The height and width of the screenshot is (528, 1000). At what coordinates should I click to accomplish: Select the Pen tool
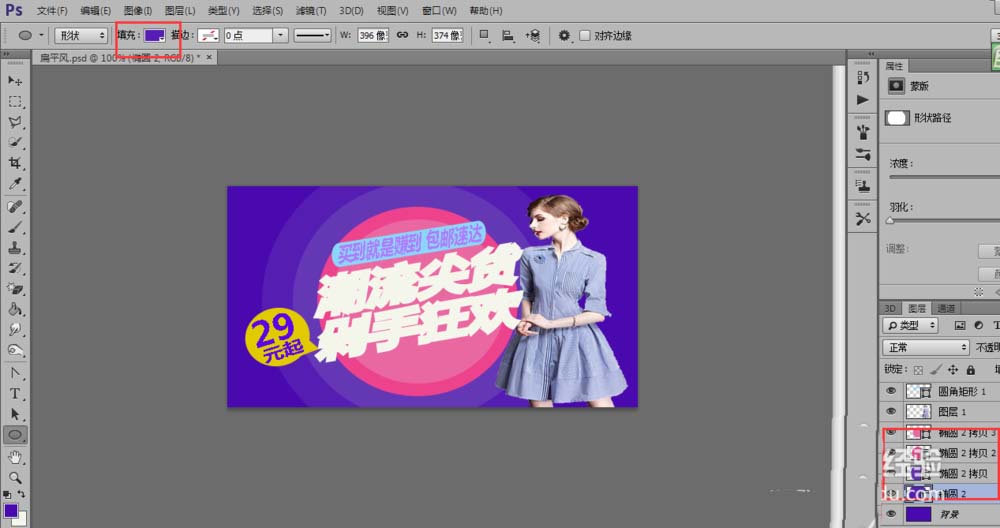coord(15,373)
